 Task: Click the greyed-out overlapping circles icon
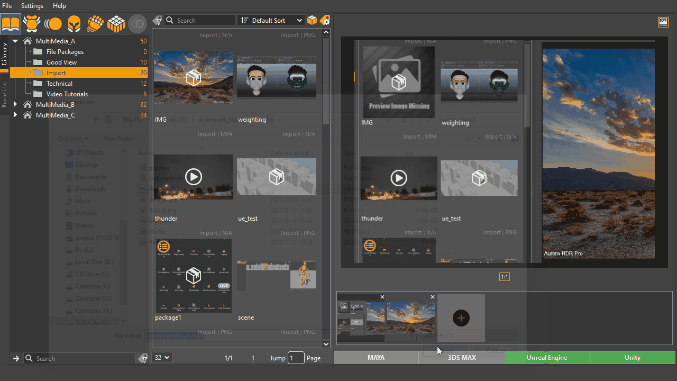138,23
